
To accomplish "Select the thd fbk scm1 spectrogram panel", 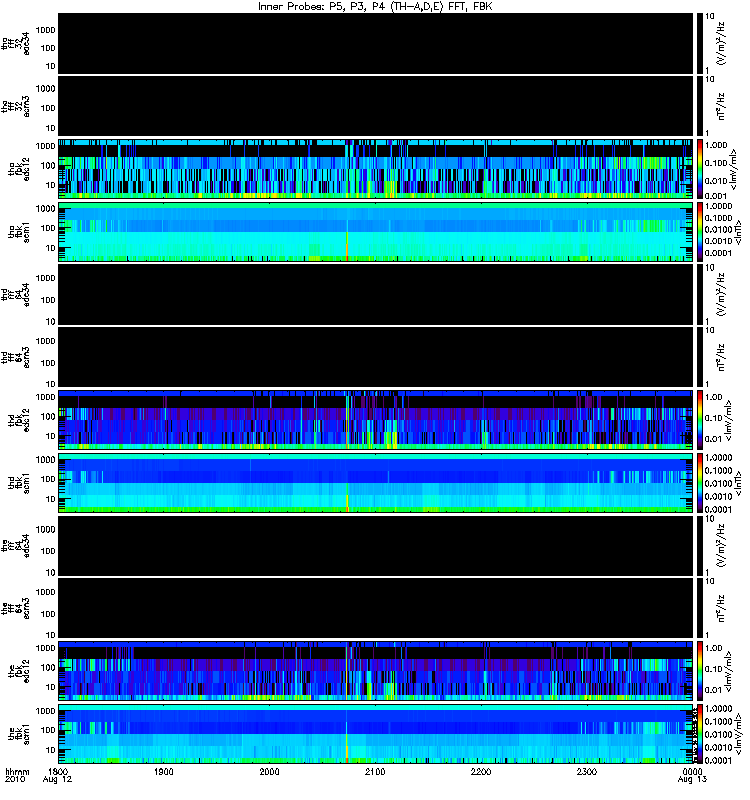I will coord(376,483).
